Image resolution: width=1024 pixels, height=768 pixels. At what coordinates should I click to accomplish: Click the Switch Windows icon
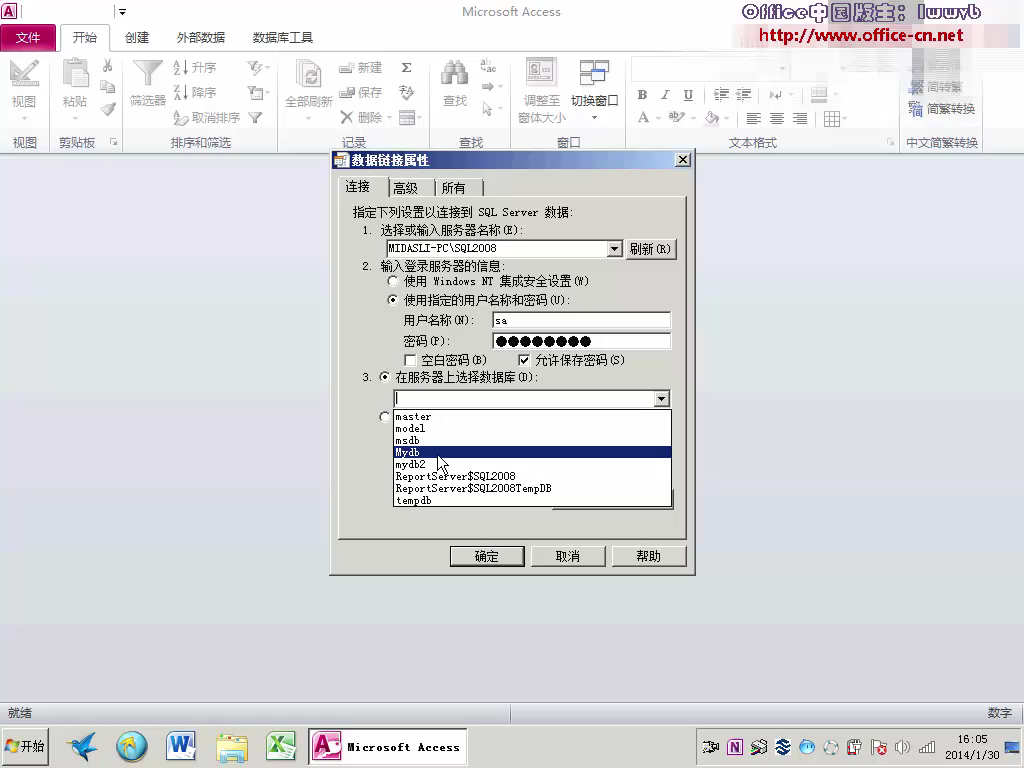(594, 72)
